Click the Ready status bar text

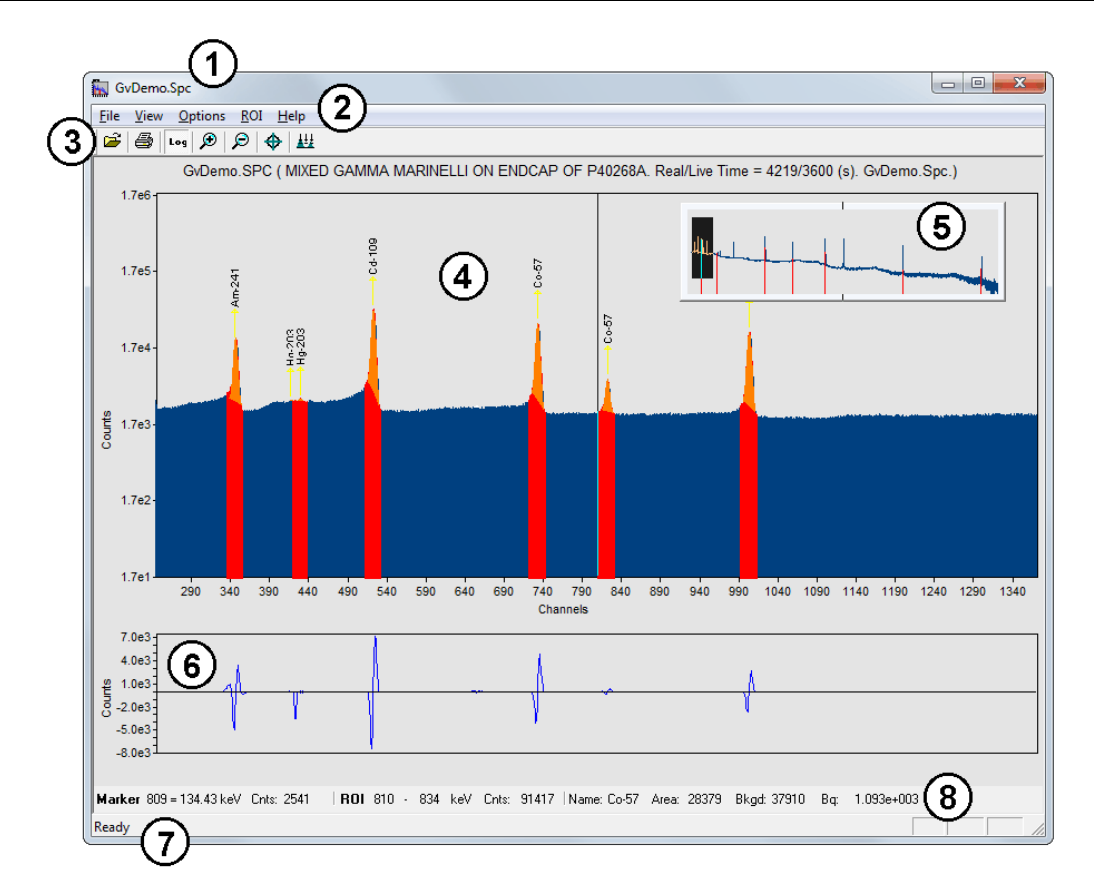coord(112,827)
